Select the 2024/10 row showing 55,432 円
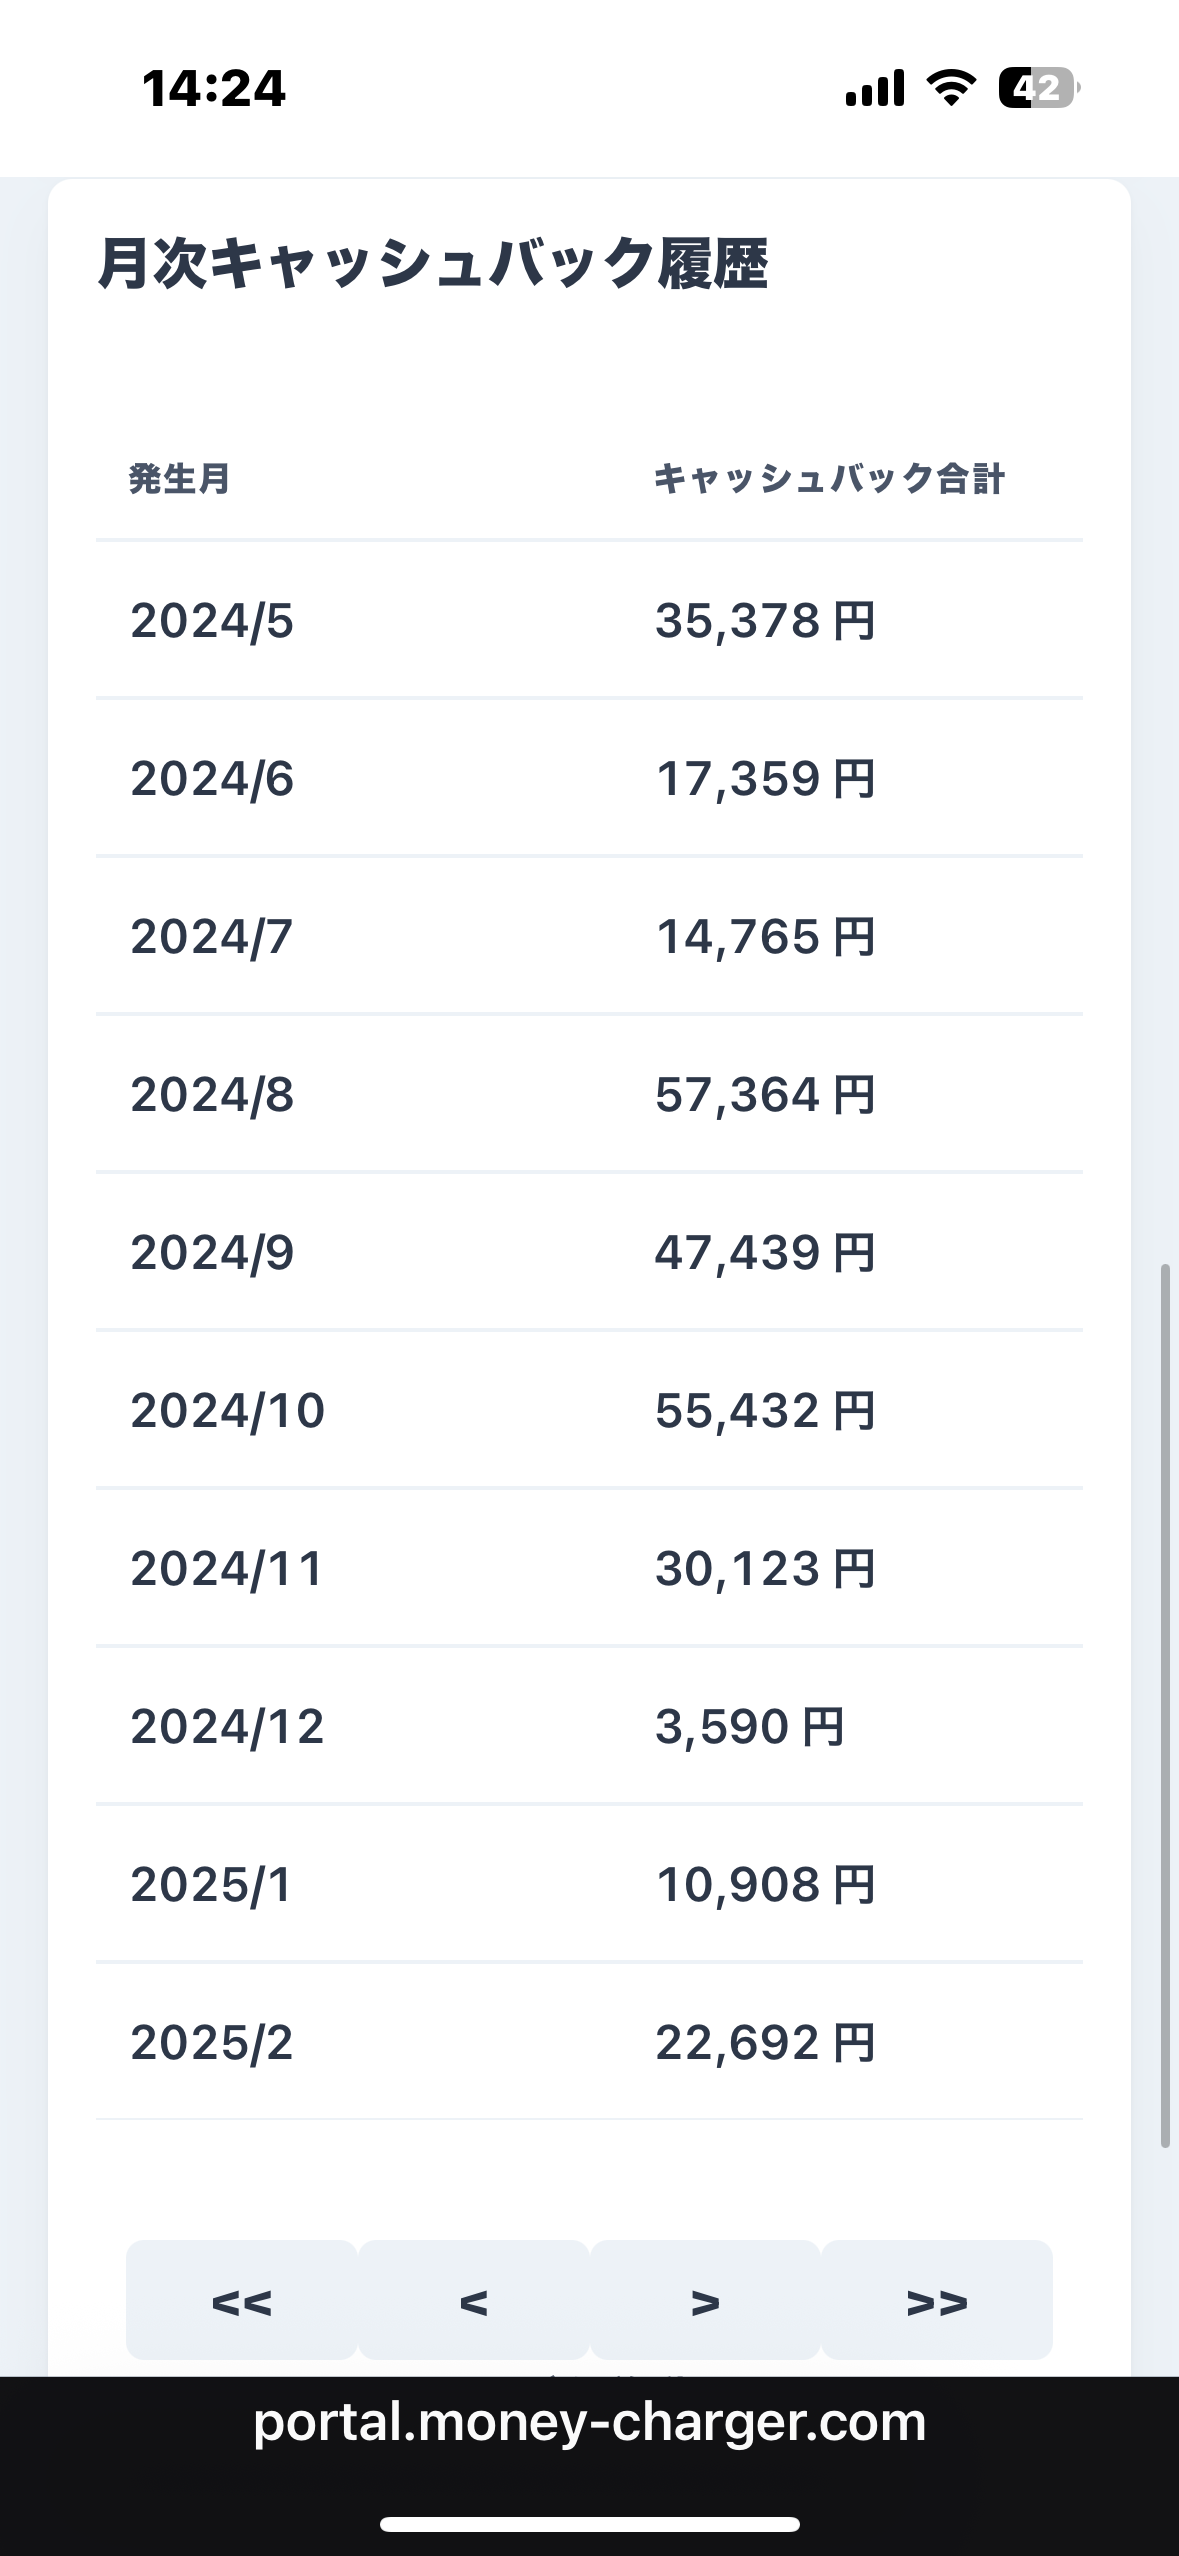The height and width of the screenshot is (2556, 1179). click(589, 1410)
